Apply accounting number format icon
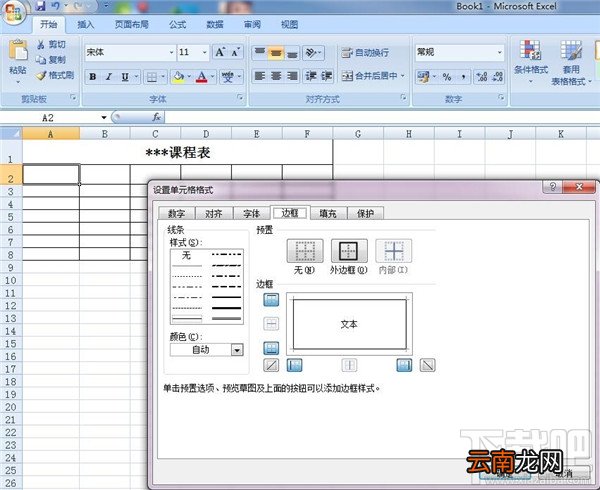The height and width of the screenshot is (490, 600). coord(426,77)
